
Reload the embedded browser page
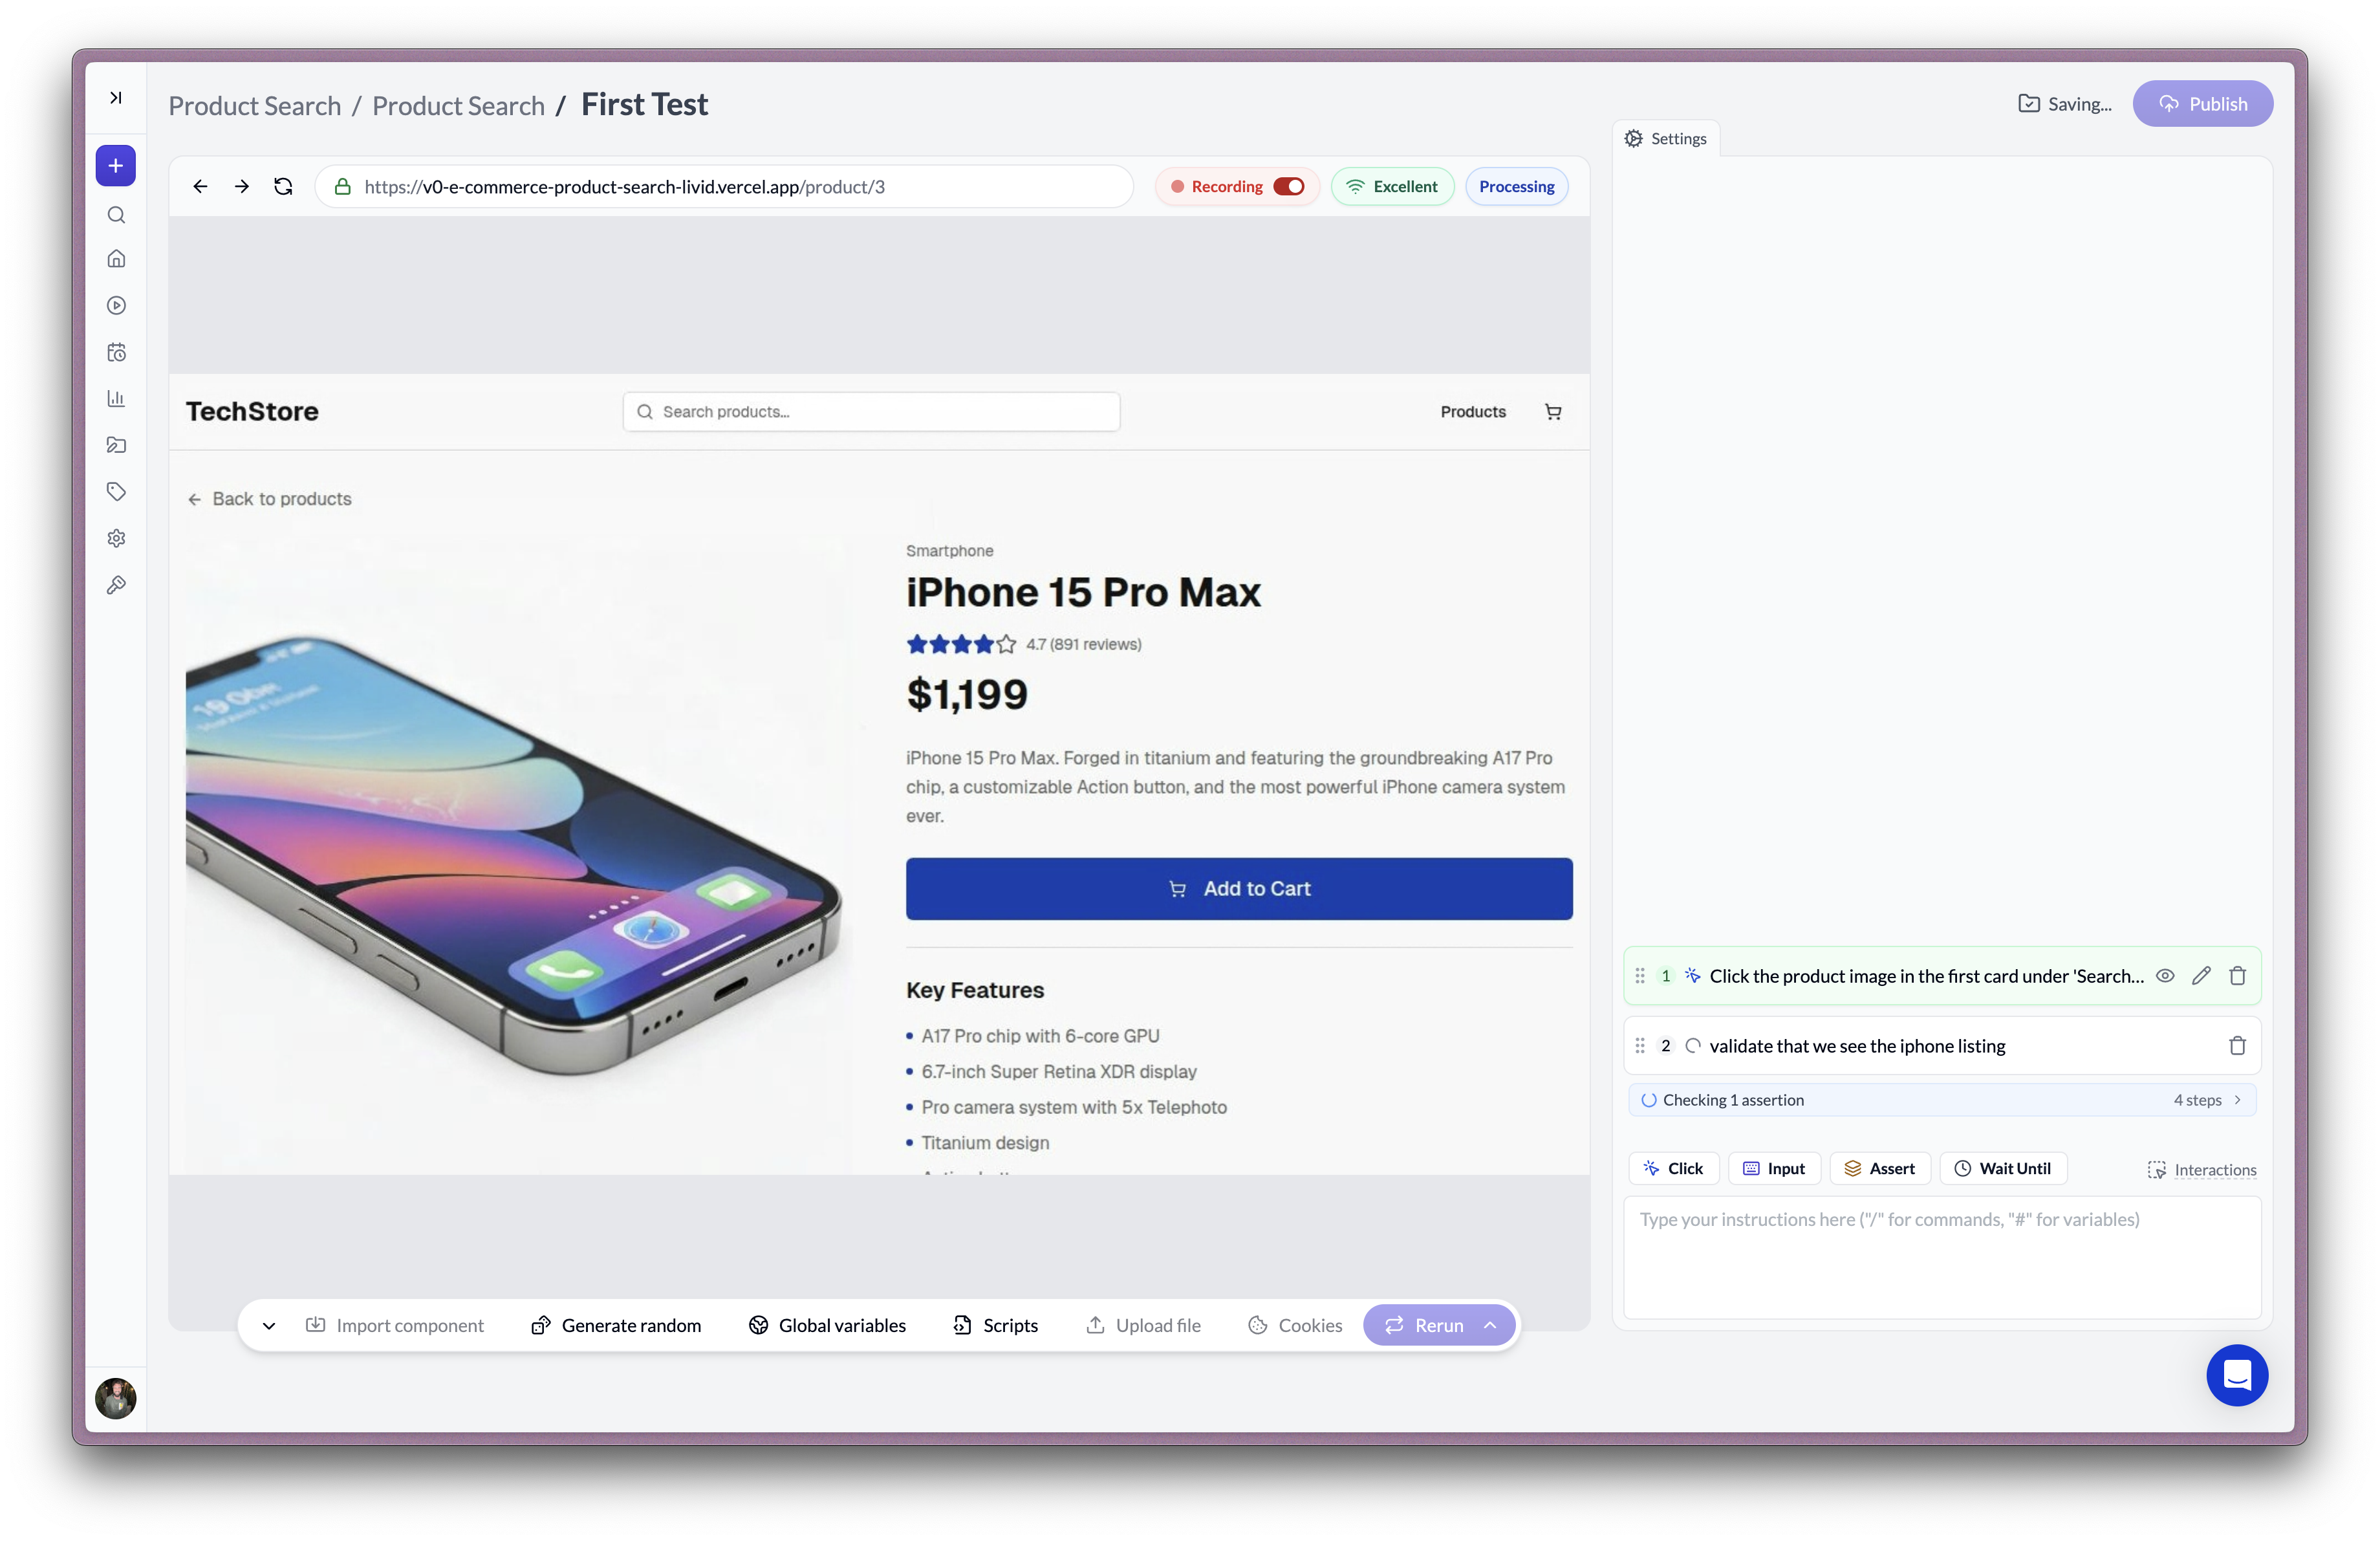[283, 187]
